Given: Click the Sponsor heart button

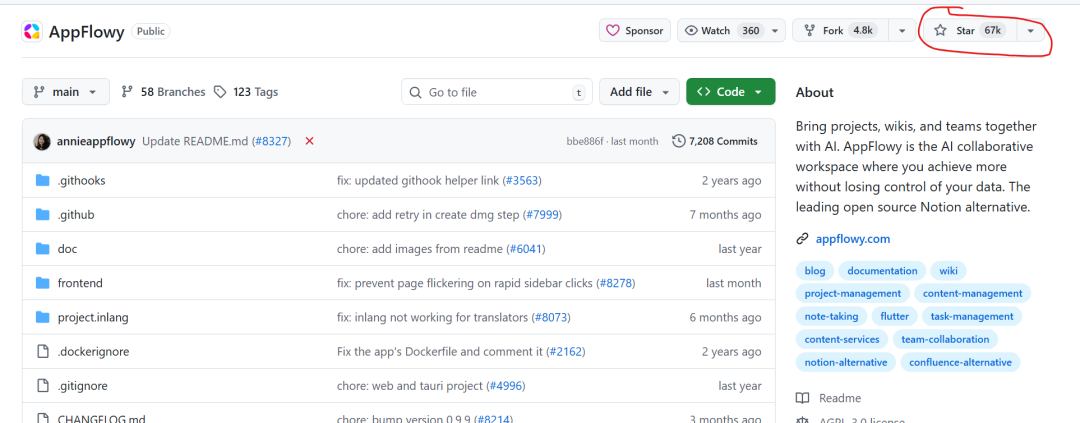Looking at the screenshot, I should point(634,30).
